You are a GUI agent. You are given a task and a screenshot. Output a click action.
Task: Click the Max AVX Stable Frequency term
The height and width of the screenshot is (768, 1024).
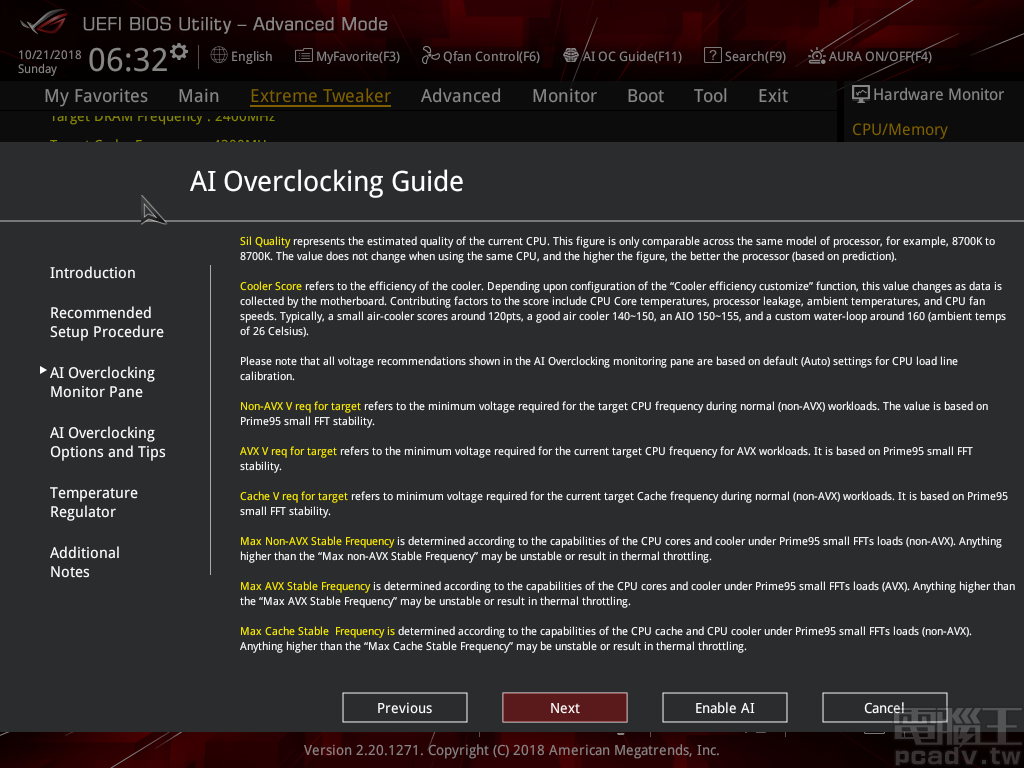click(305, 586)
